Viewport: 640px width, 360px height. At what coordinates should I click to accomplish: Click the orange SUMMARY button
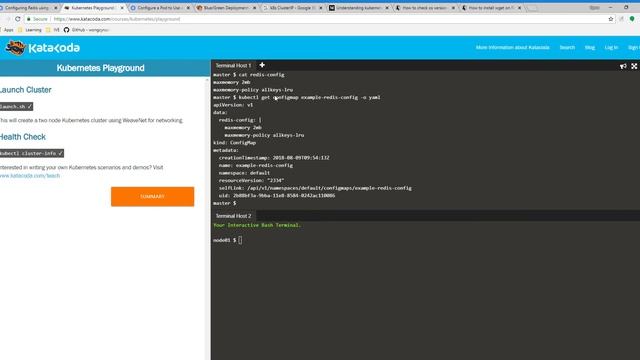152,196
